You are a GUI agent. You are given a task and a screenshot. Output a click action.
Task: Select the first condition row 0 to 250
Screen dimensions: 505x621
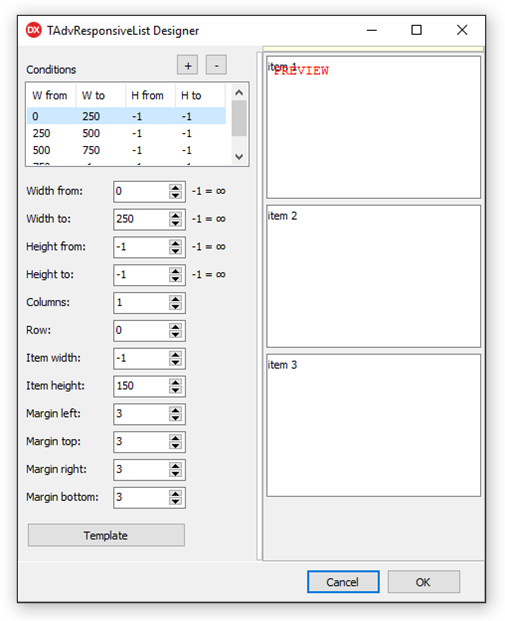coord(126,116)
